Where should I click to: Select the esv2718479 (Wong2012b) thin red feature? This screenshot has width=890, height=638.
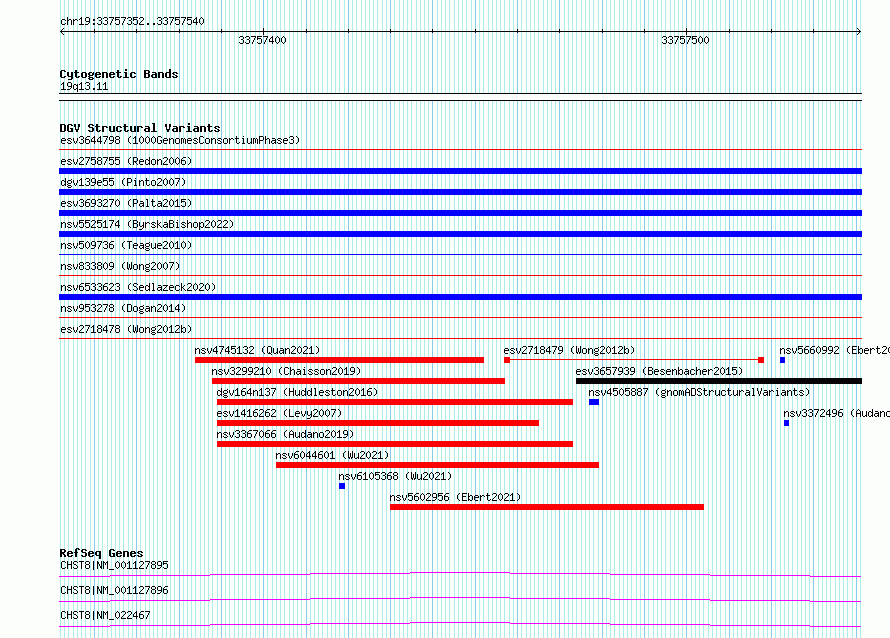[633, 360]
